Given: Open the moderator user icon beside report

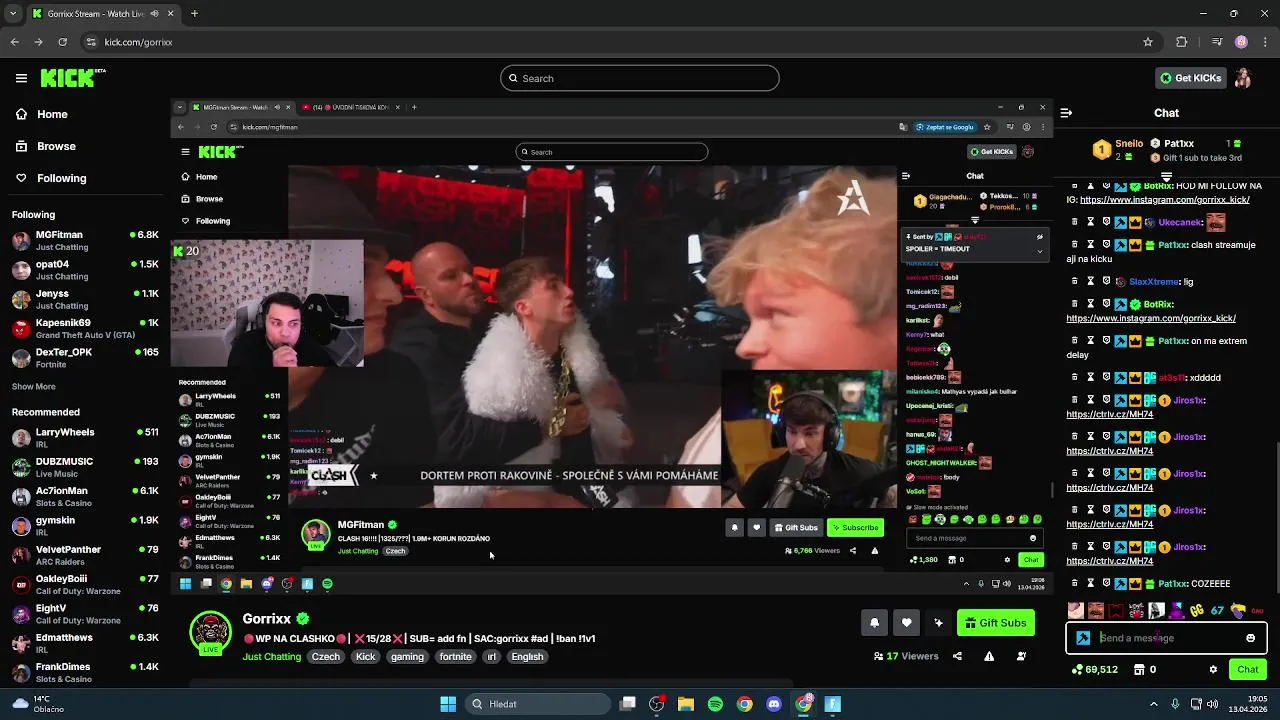Looking at the screenshot, I should point(1021,656).
